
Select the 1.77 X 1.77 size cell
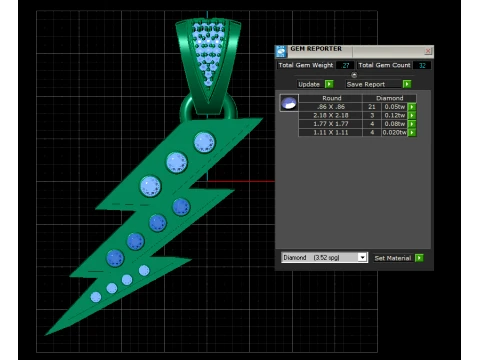click(x=331, y=124)
